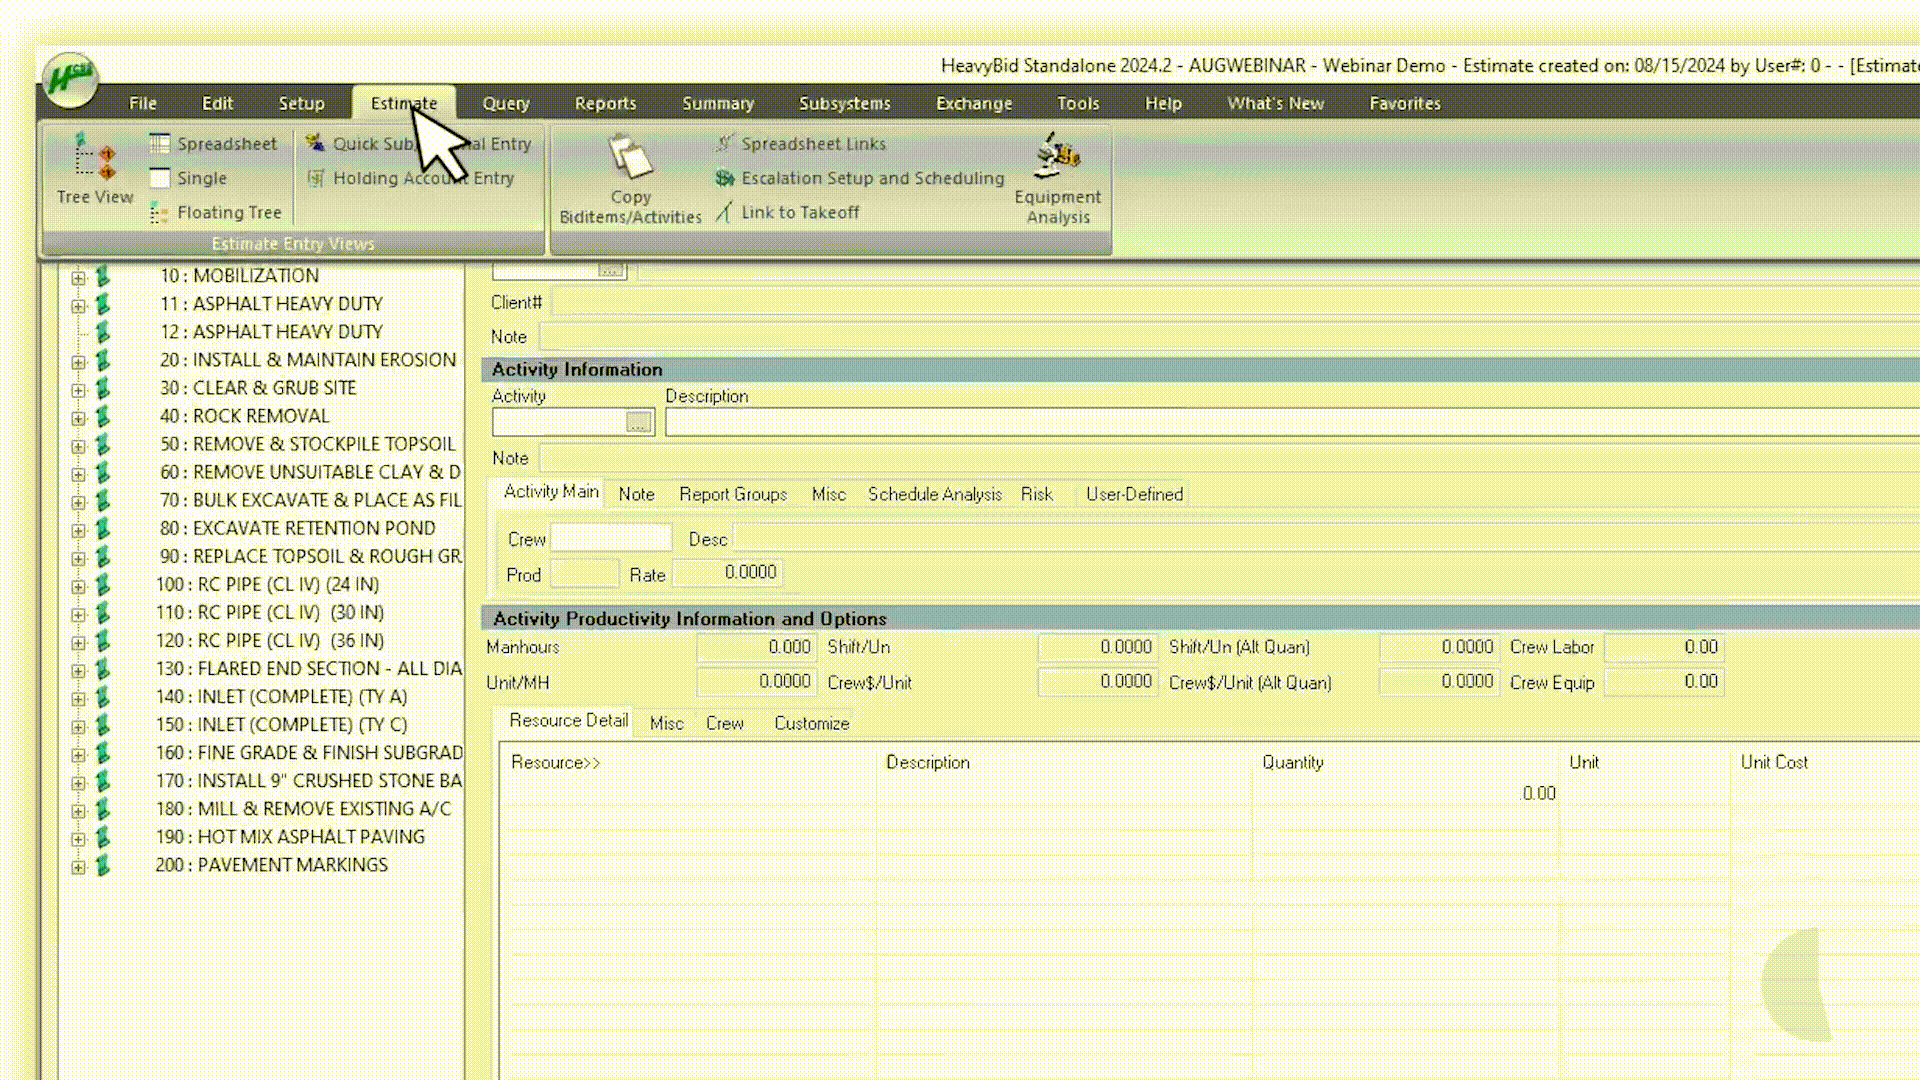The width and height of the screenshot is (1920, 1080).
Task: Open the Tools ribbon tab
Action: tap(1078, 103)
